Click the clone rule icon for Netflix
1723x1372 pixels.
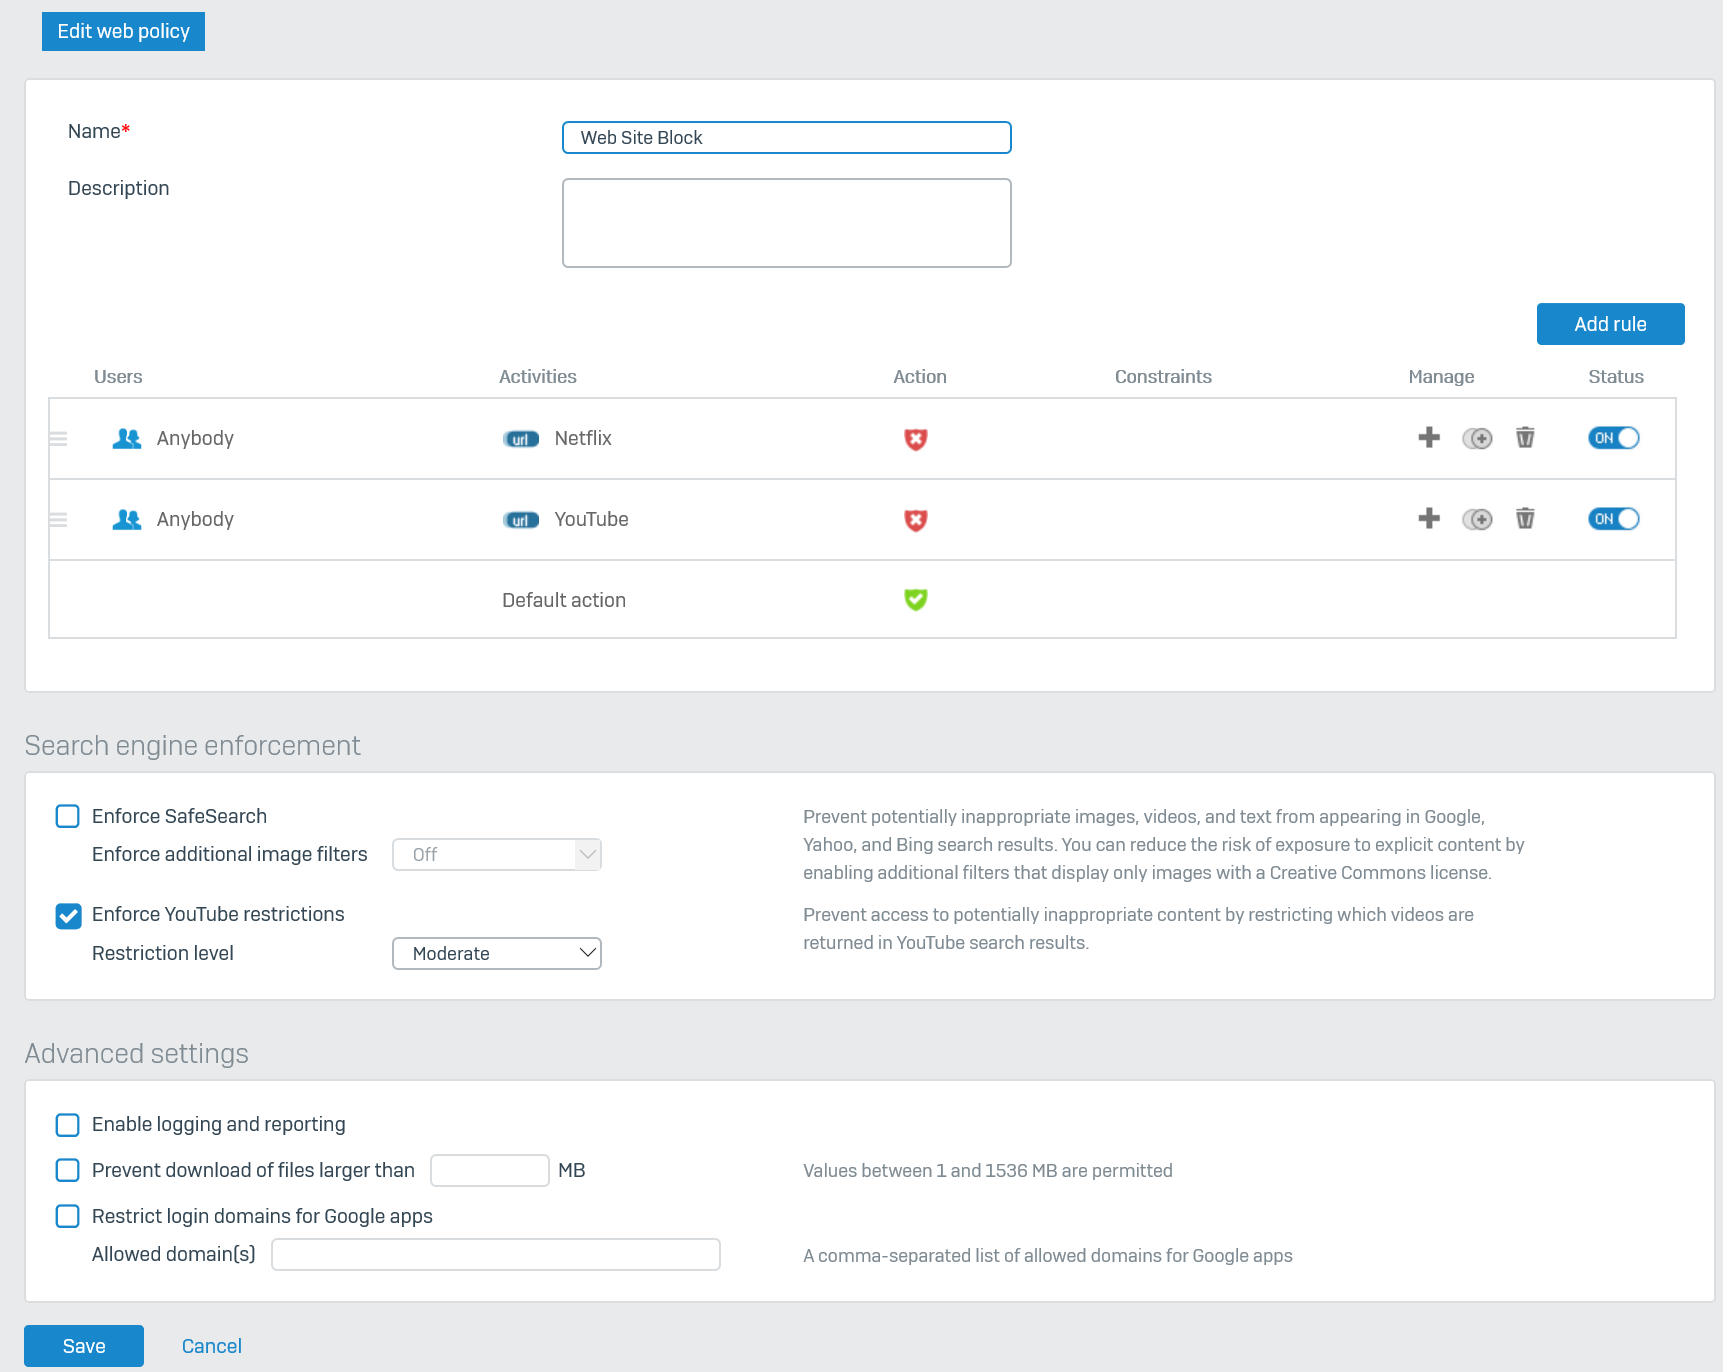(1477, 438)
